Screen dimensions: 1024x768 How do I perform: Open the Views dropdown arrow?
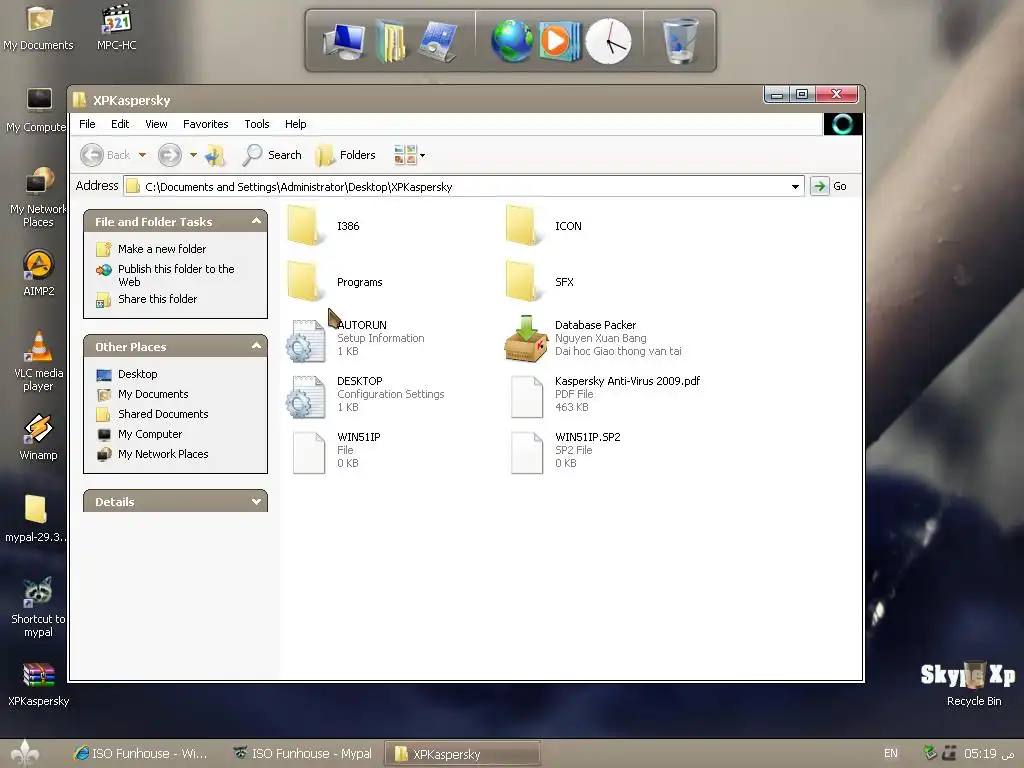(423, 155)
